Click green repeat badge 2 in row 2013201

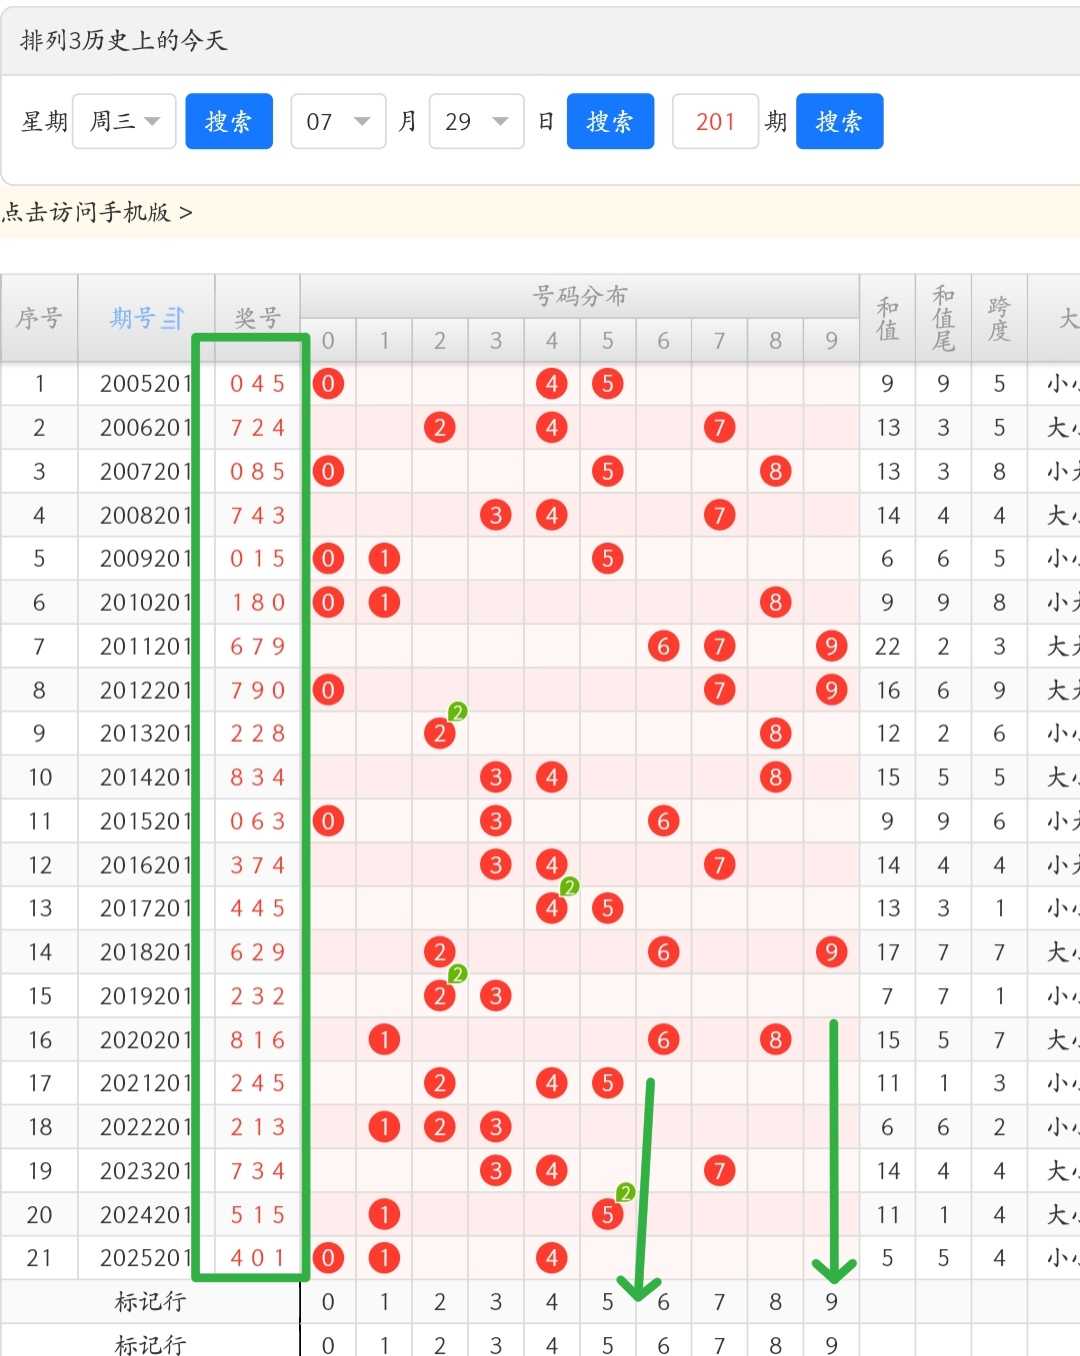[457, 712]
